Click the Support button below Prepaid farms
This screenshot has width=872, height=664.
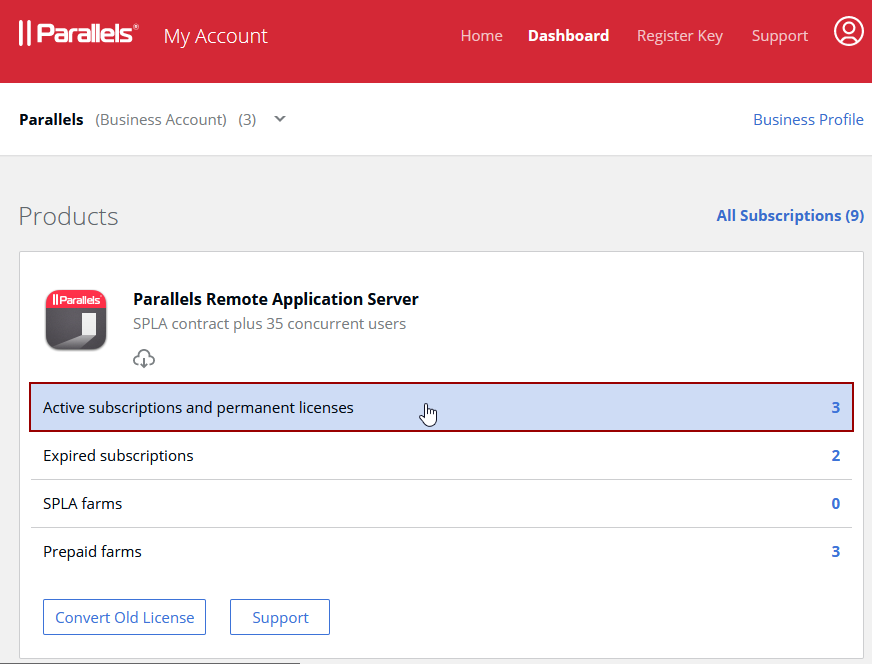(280, 618)
